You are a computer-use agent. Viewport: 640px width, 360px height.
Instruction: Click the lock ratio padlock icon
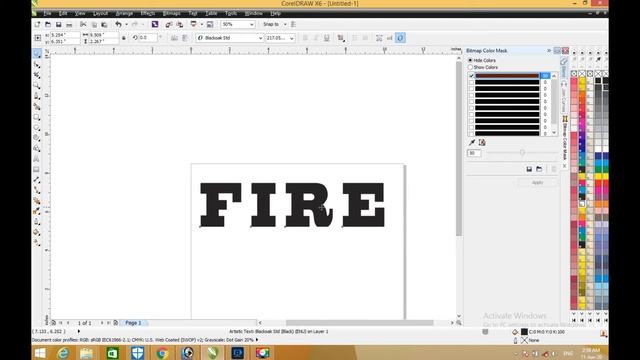point(124,38)
